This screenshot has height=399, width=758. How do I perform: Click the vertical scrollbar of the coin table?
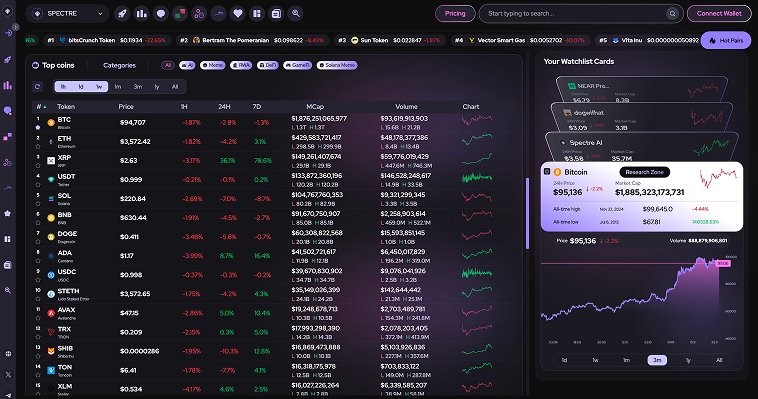click(x=527, y=213)
